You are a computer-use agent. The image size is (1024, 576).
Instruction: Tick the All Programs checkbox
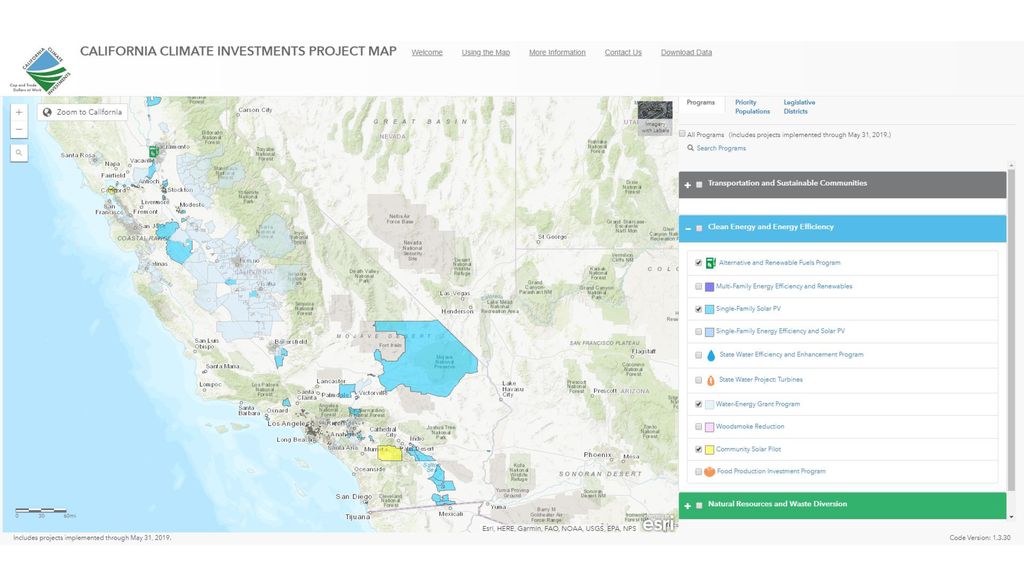682,134
